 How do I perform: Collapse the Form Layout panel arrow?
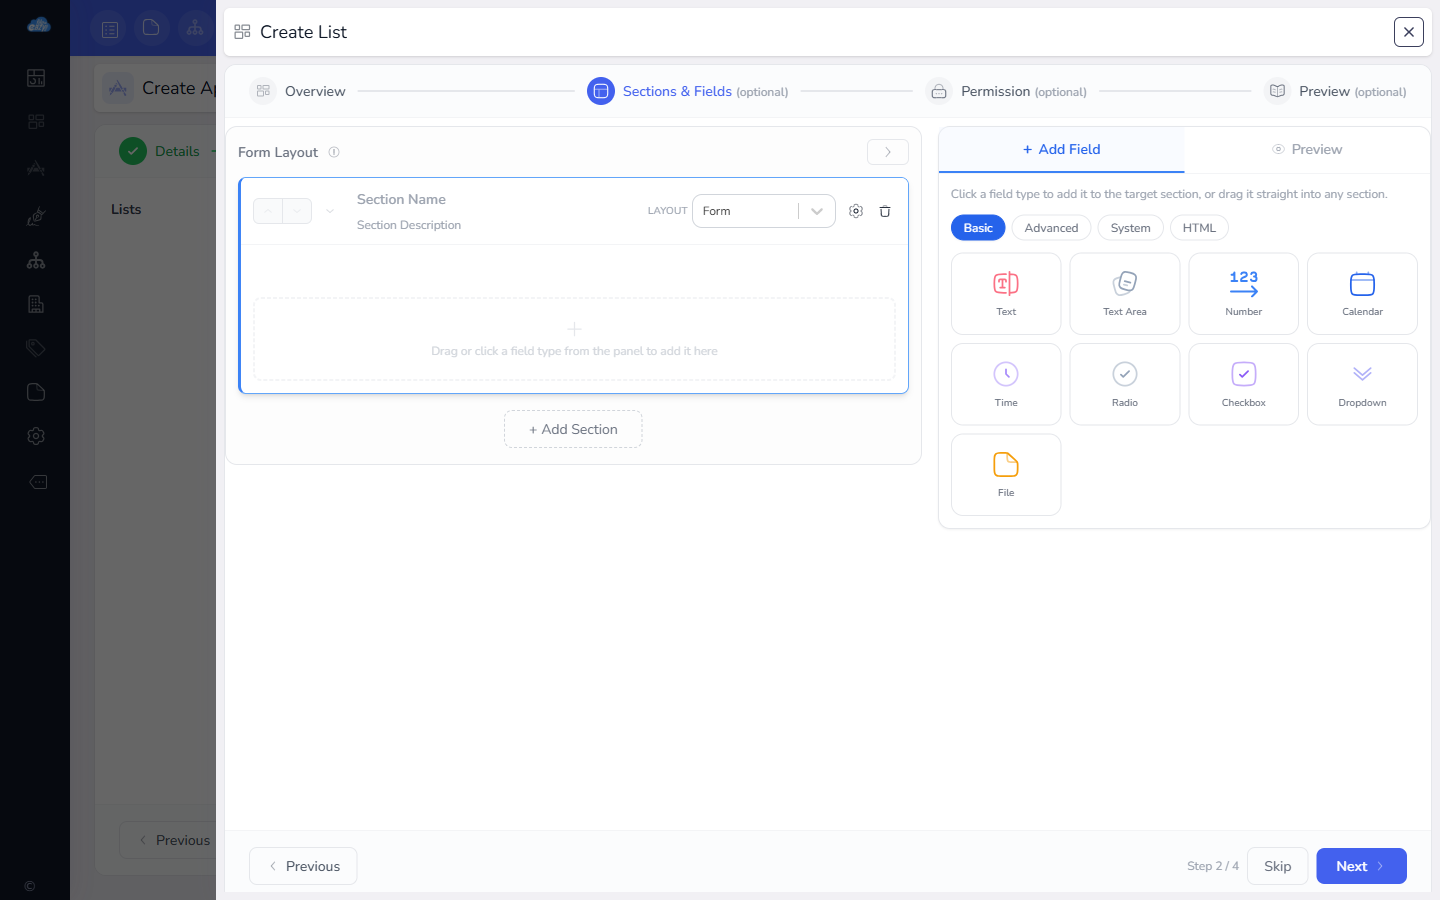pyautogui.click(x=888, y=152)
